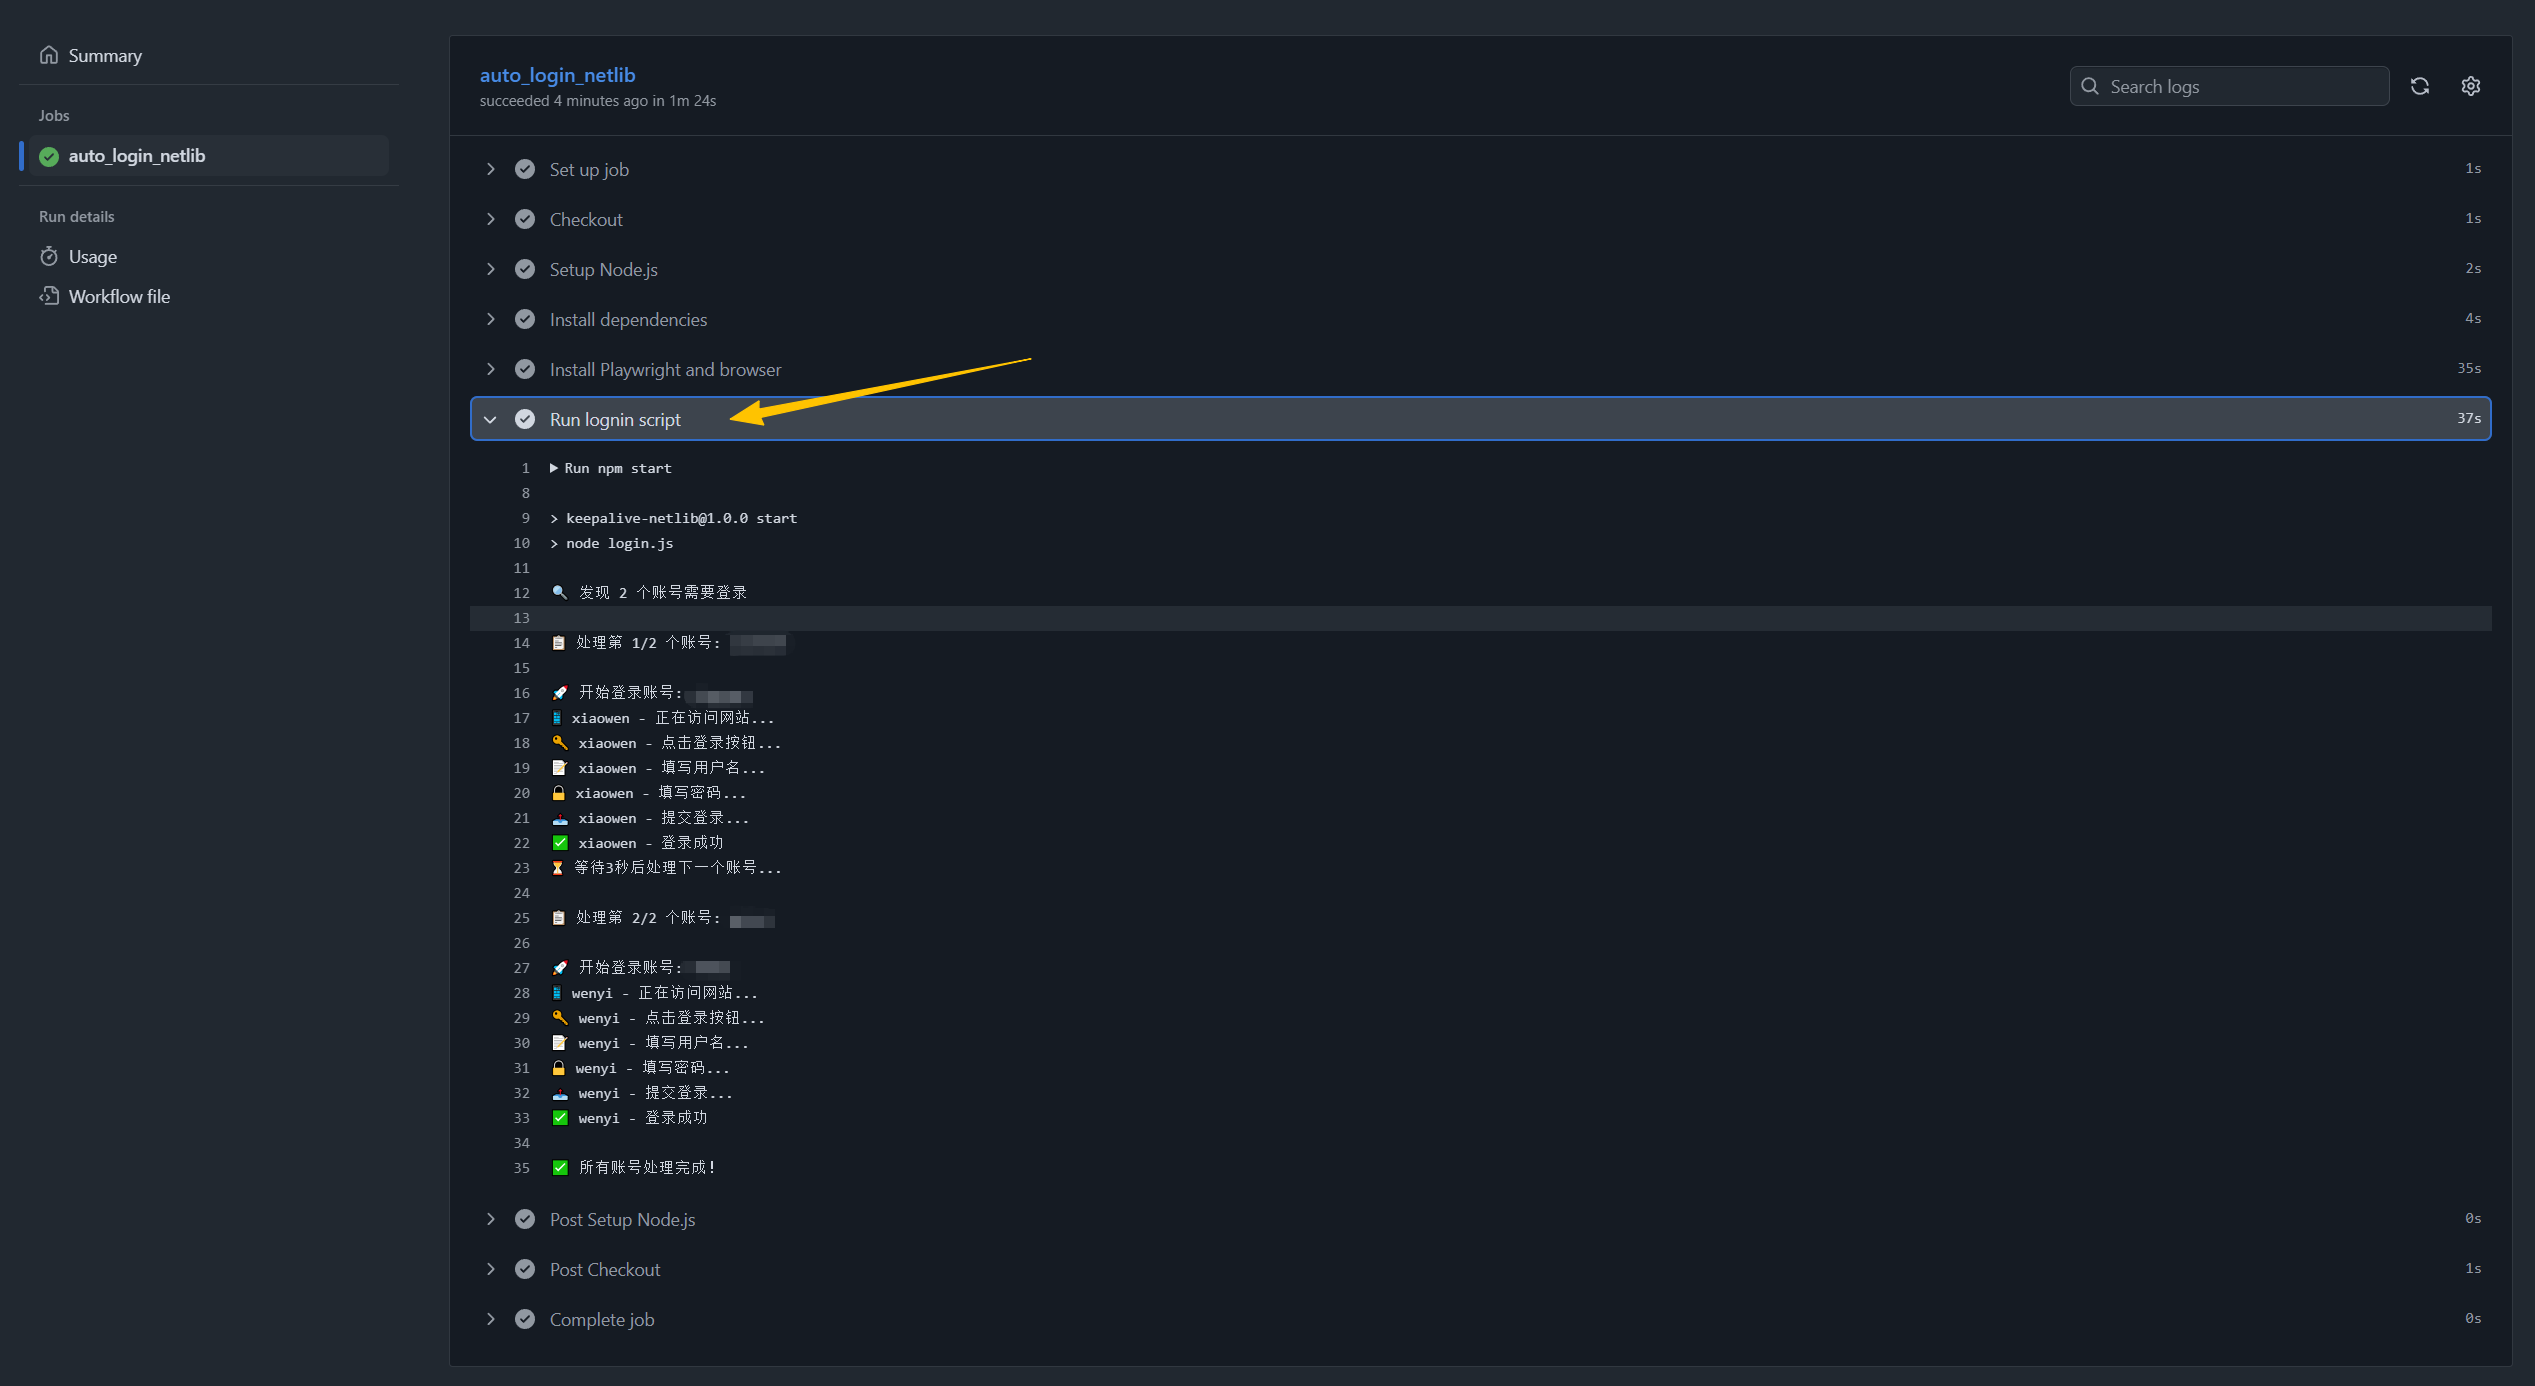Click the Set up job status checkmark

(x=525, y=169)
